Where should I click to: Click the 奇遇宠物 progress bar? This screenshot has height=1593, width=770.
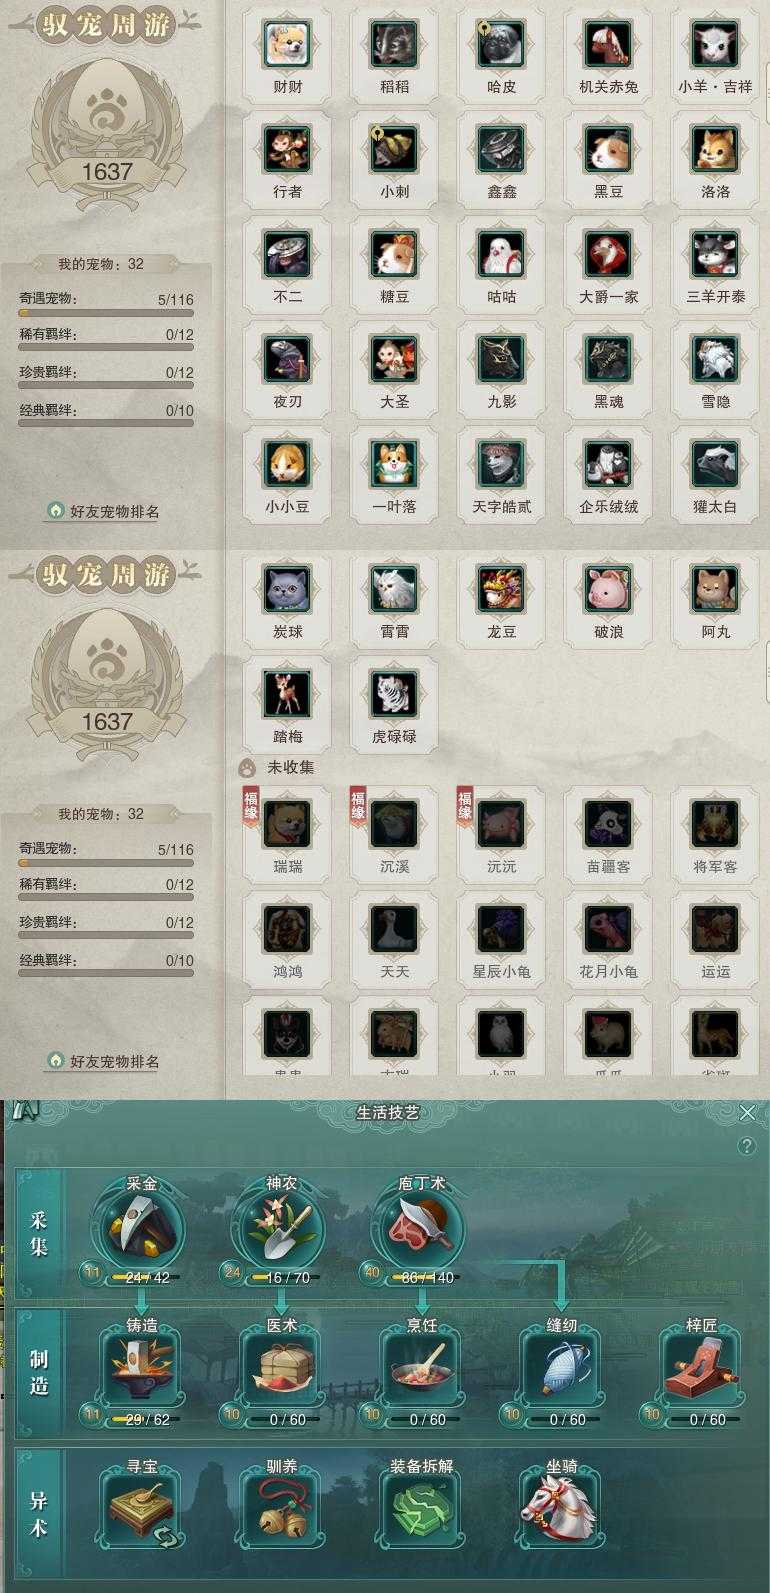(x=106, y=312)
